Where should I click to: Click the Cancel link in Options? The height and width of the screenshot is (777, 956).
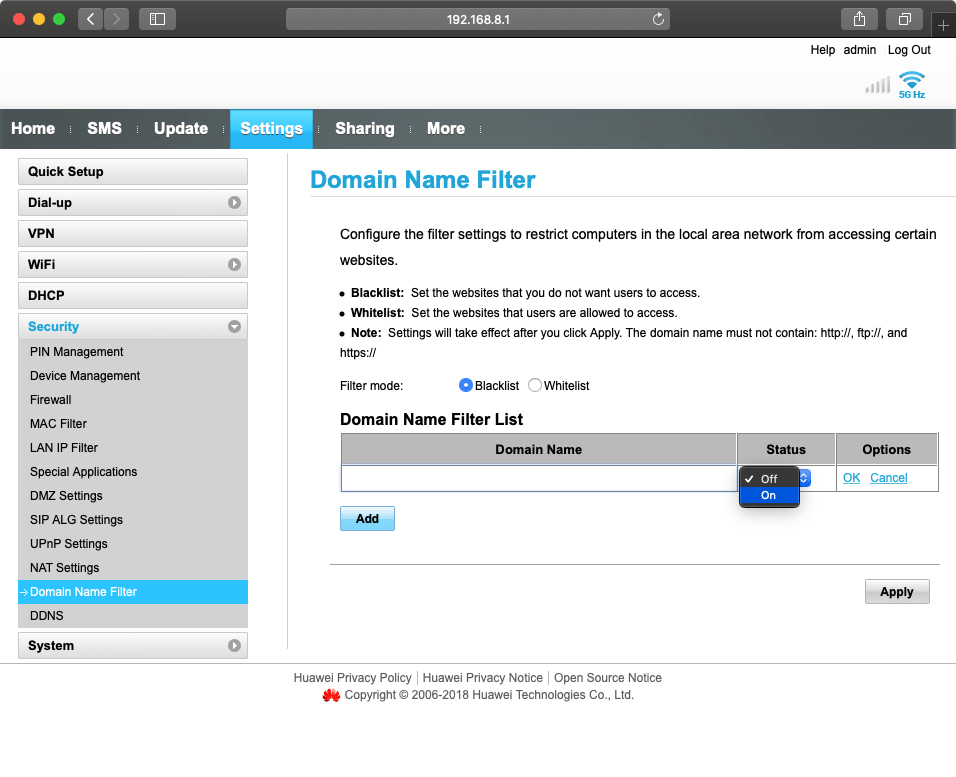tap(888, 478)
